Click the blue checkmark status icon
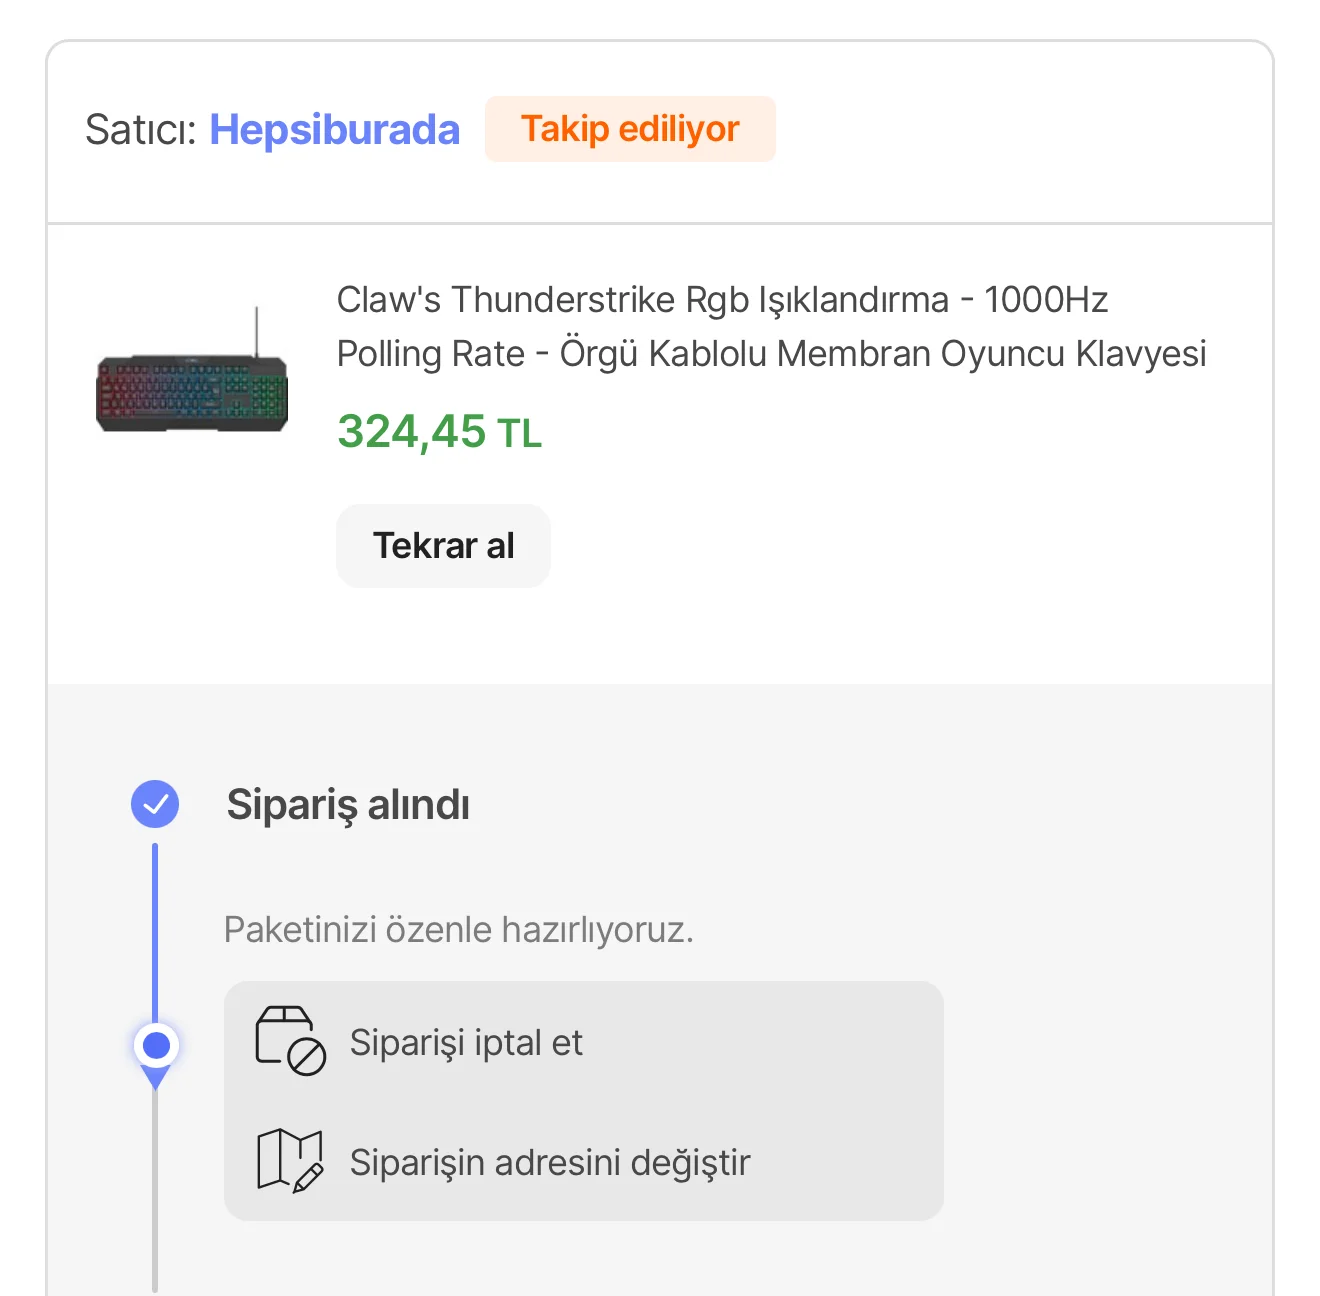The image size is (1320, 1296). [155, 804]
